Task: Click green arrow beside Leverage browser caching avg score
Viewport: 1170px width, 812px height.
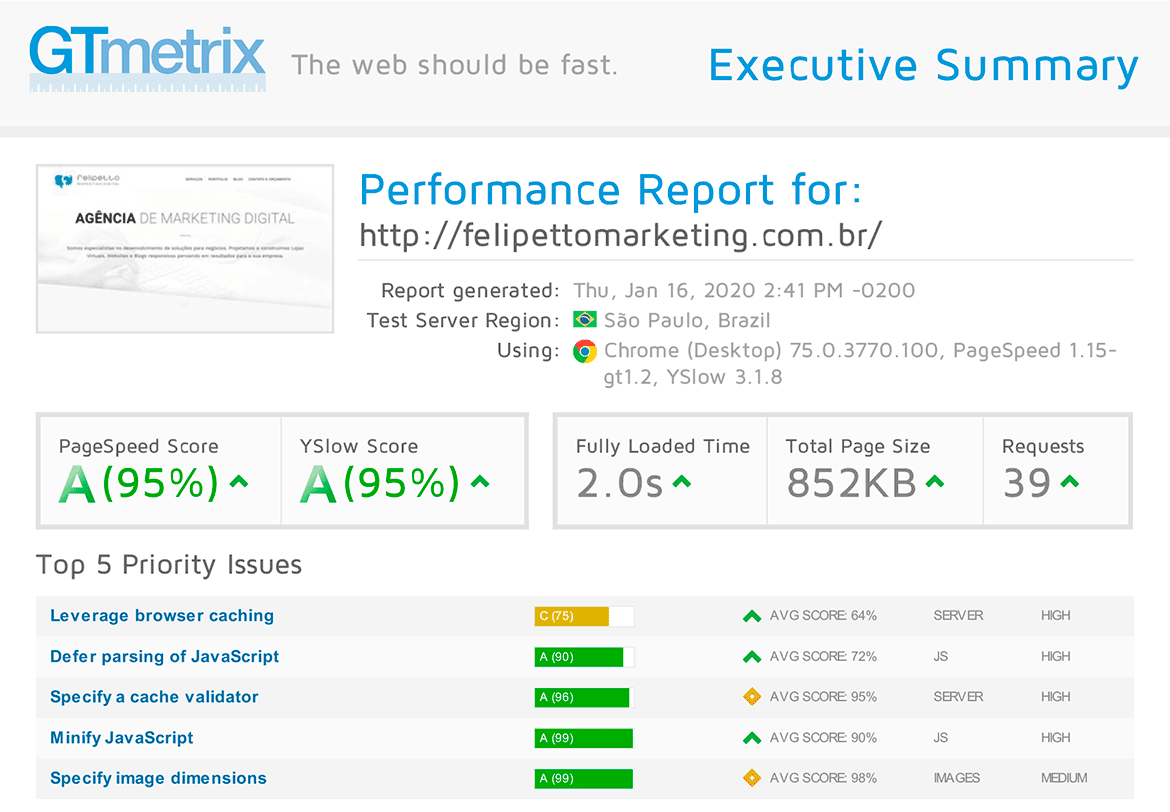Action: point(751,616)
